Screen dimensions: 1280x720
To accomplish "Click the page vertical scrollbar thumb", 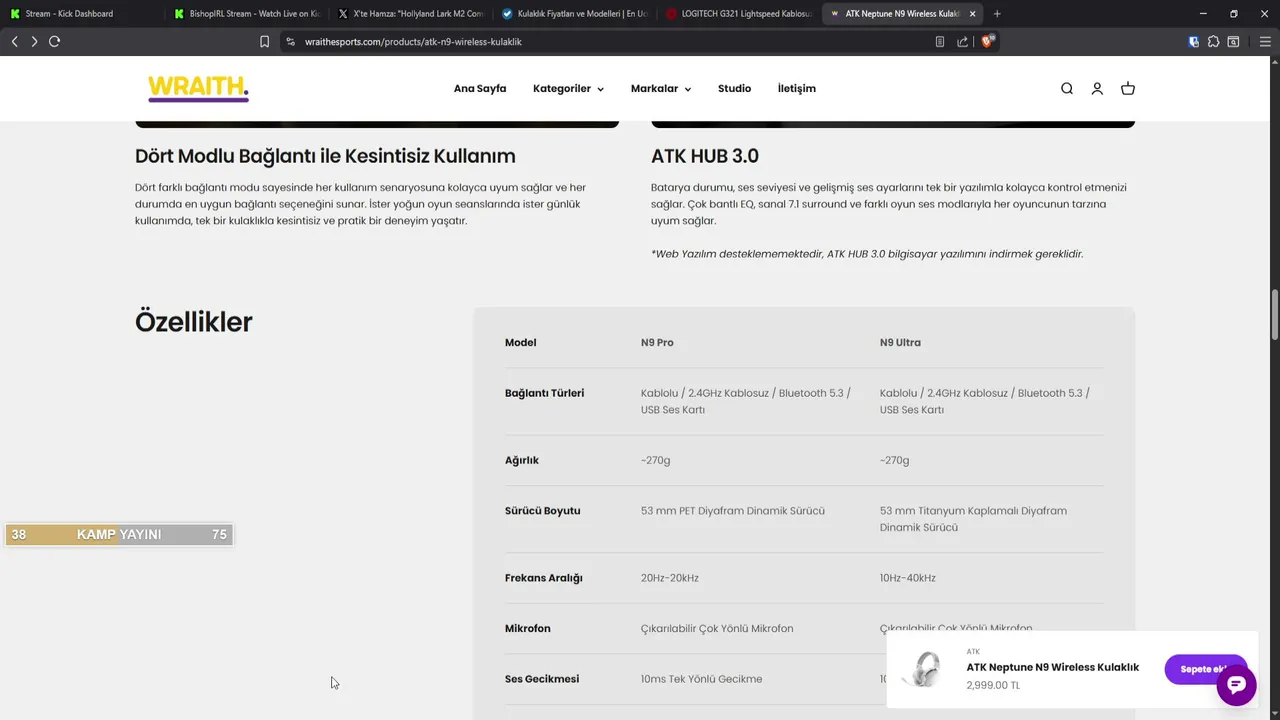I will [x=1274, y=315].
